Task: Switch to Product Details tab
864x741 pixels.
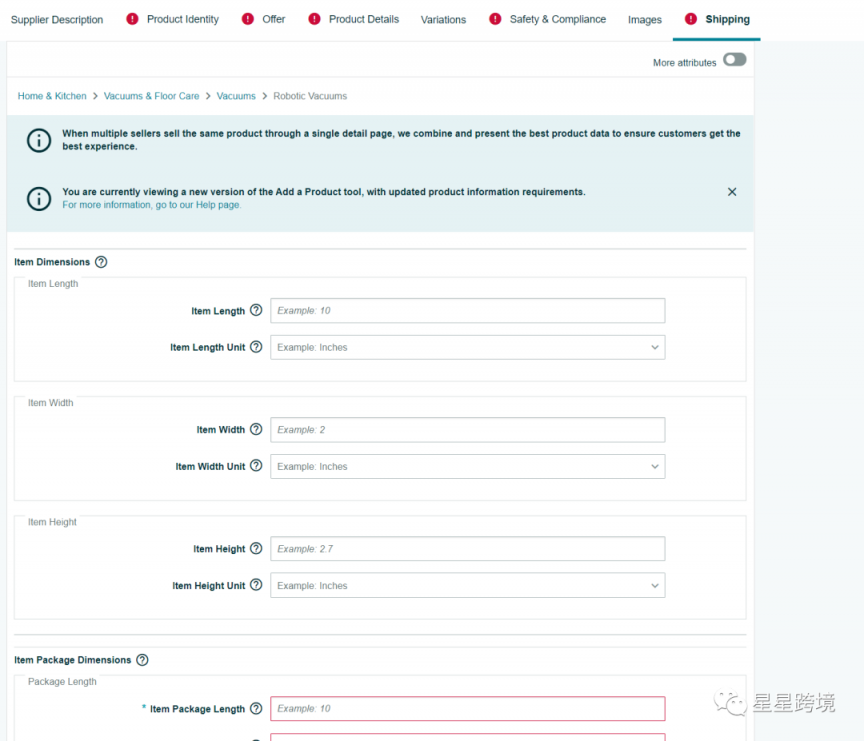Action: 364,19
